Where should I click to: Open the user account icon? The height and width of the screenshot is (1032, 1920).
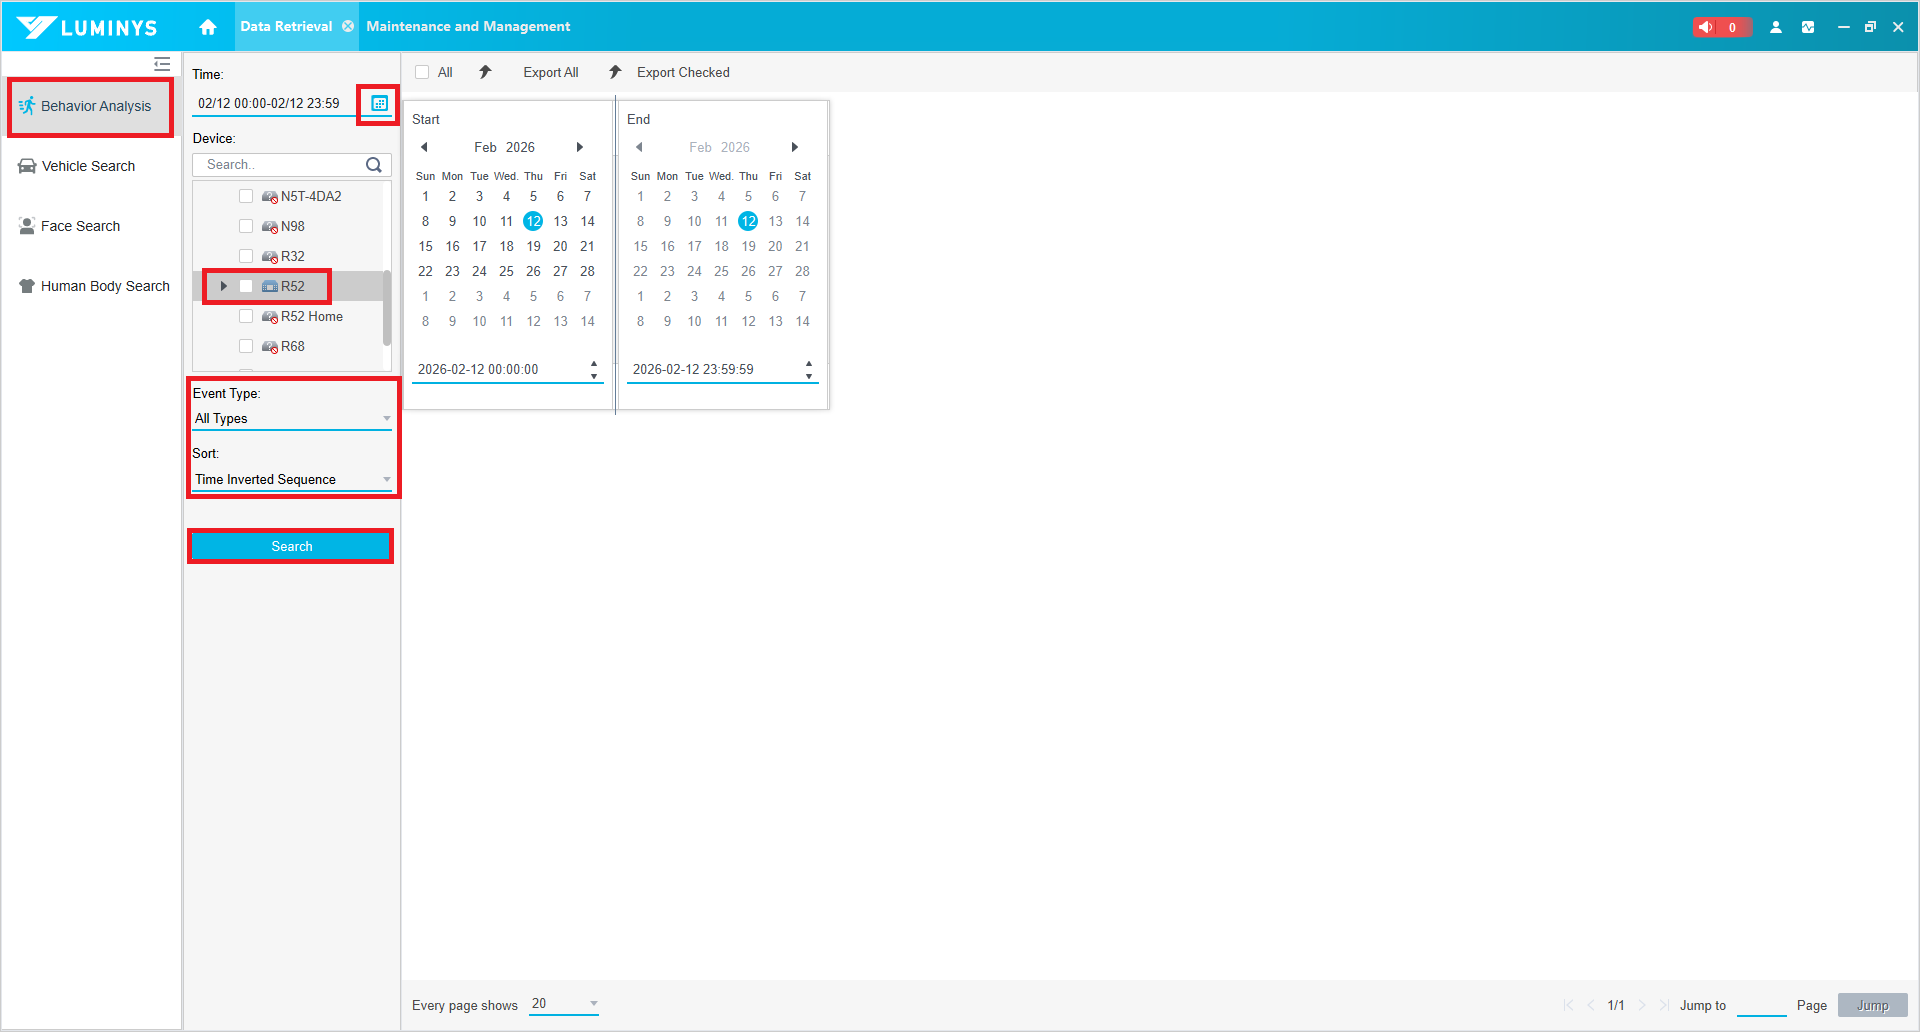(1776, 27)
